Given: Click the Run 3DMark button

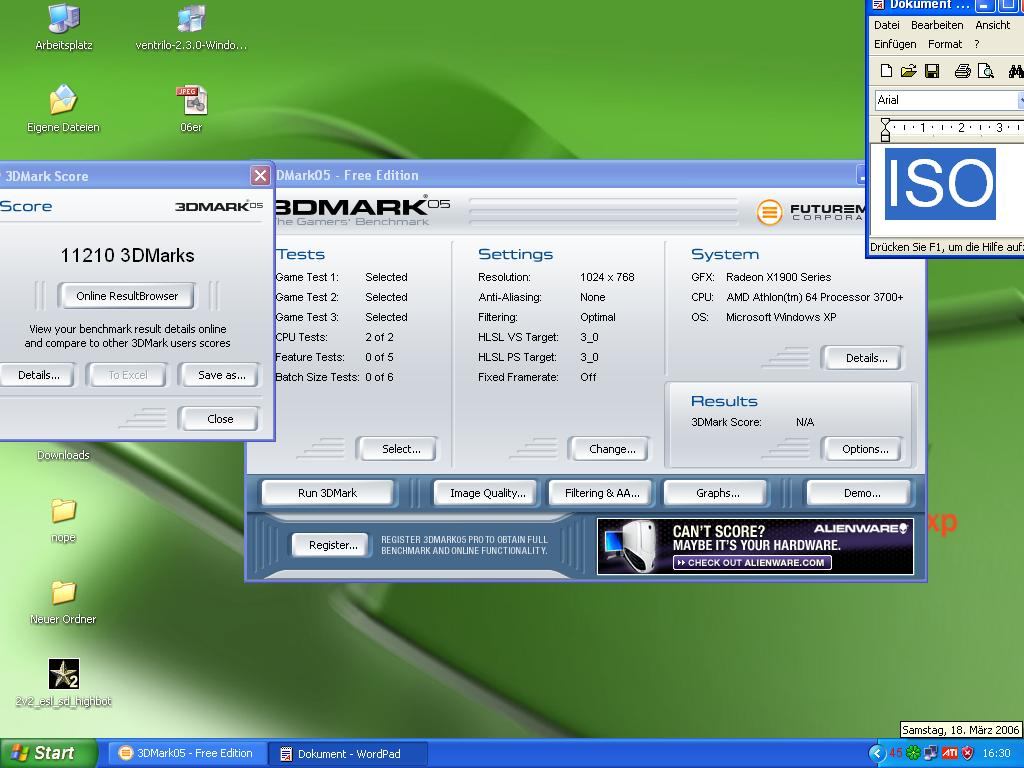Looking at the screenshot, I should click(327, 493).
